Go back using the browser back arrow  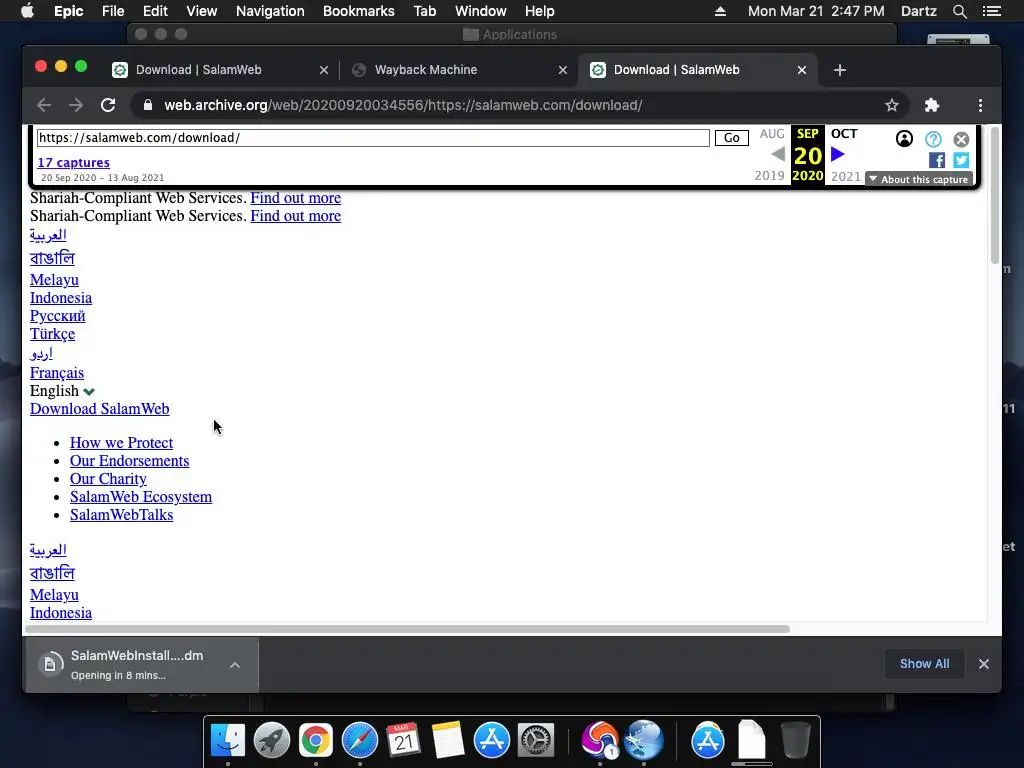(x=44, y=105)
